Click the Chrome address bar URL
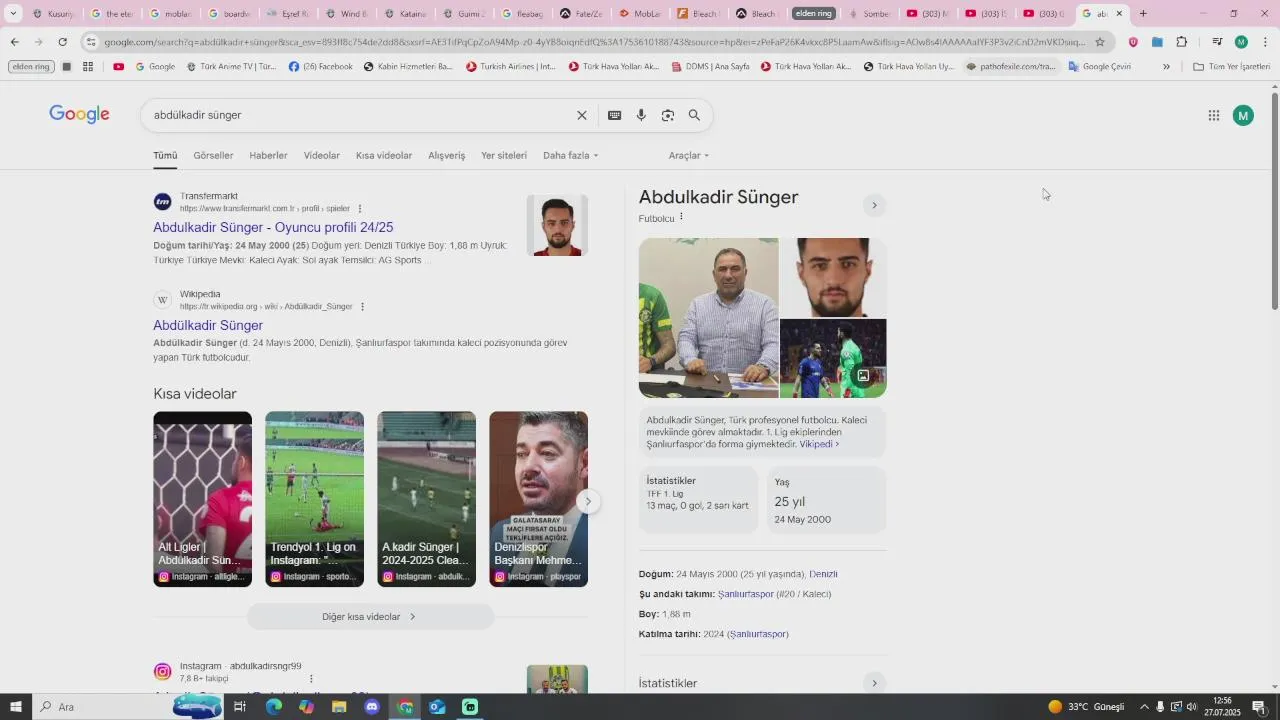Image resolution: width=1280 pixels, height=720 pixels. [594, 42]
